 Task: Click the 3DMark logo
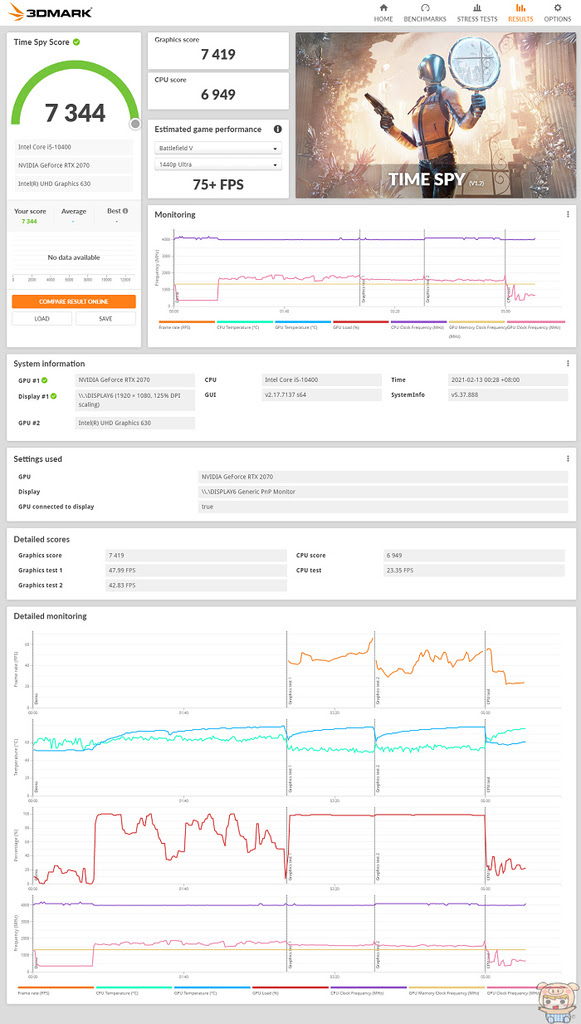[x=50, y=12]
